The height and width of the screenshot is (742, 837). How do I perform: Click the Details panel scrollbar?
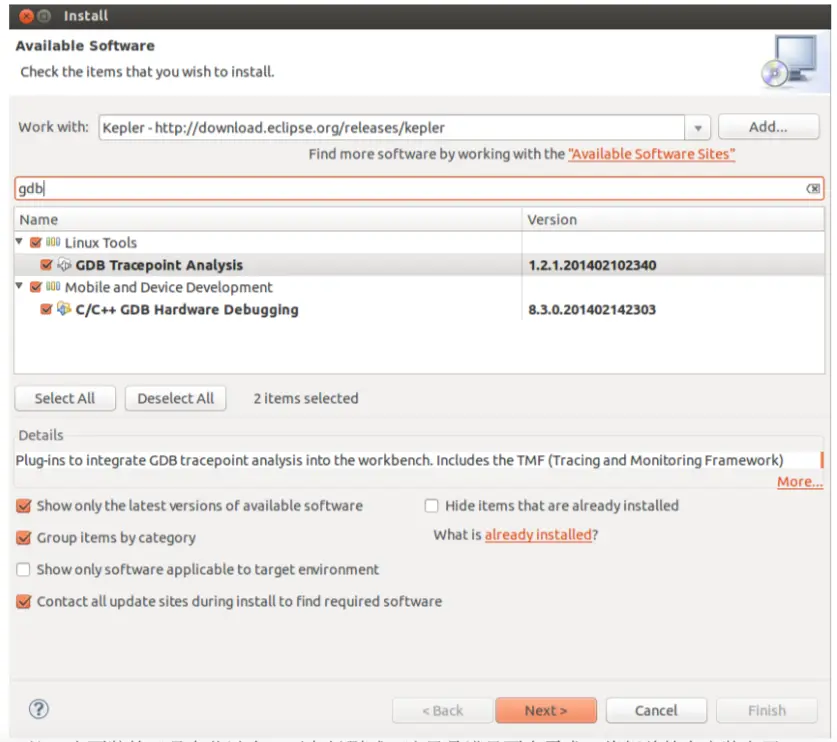(822, 460)
